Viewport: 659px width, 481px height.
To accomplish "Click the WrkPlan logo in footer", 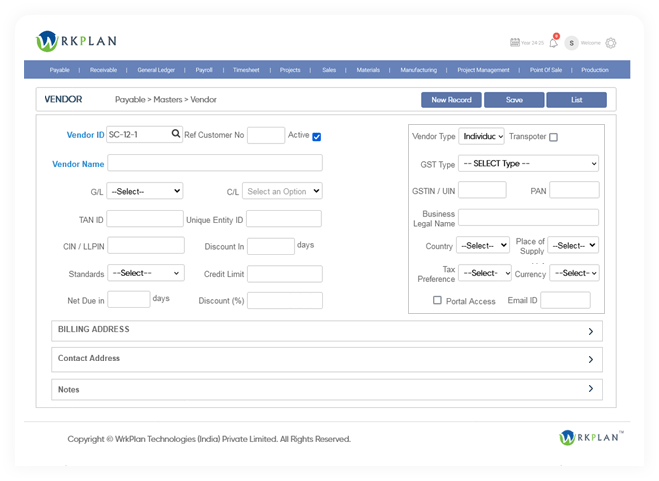I will click(x=591, y=438).
